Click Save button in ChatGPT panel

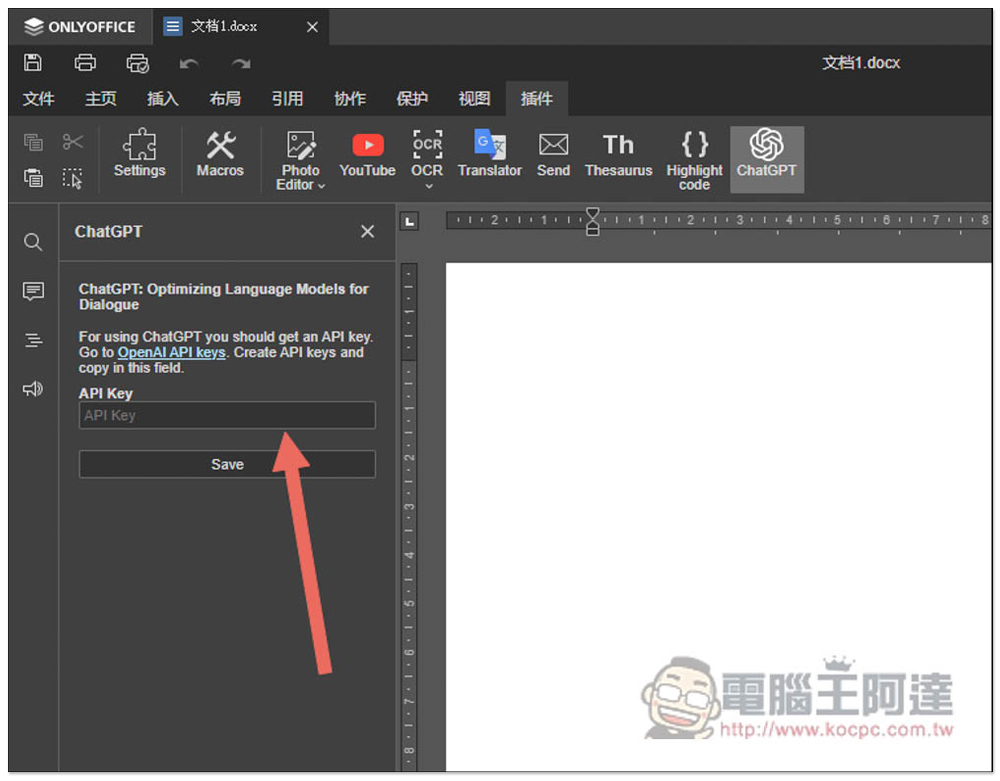pos(227,464)
